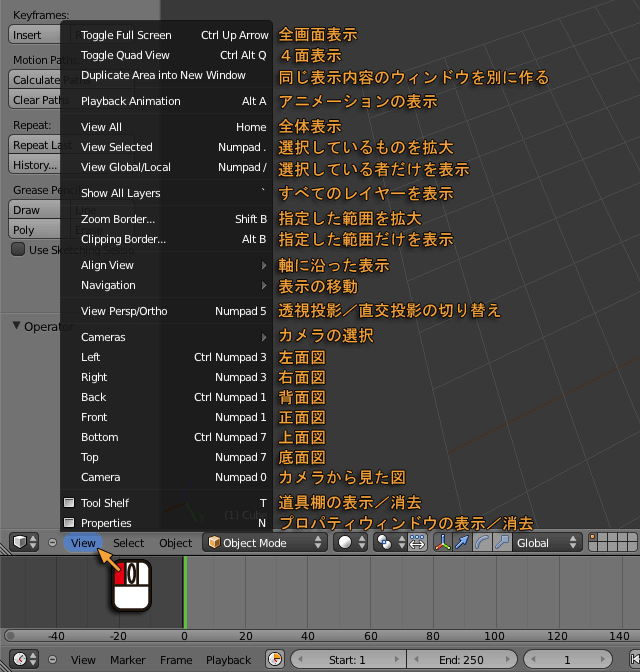The width and height of the screenshot is (640, 672).
Task: Toggle Tool Shelf checkbox in View menu
Action: point(69,503)
